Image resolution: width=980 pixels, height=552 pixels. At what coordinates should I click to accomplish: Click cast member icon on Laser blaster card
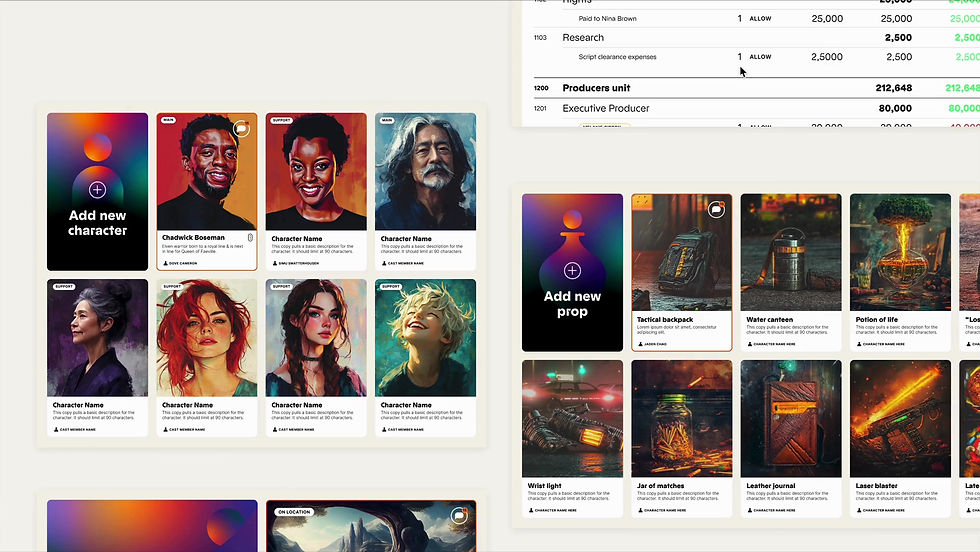pyautogui.click(x=859, y=510)
